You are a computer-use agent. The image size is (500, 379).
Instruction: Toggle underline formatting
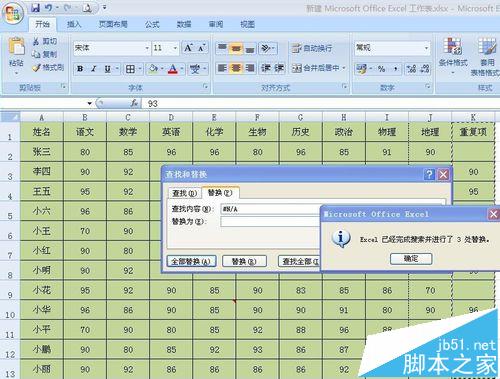click(x=107, y=69)
